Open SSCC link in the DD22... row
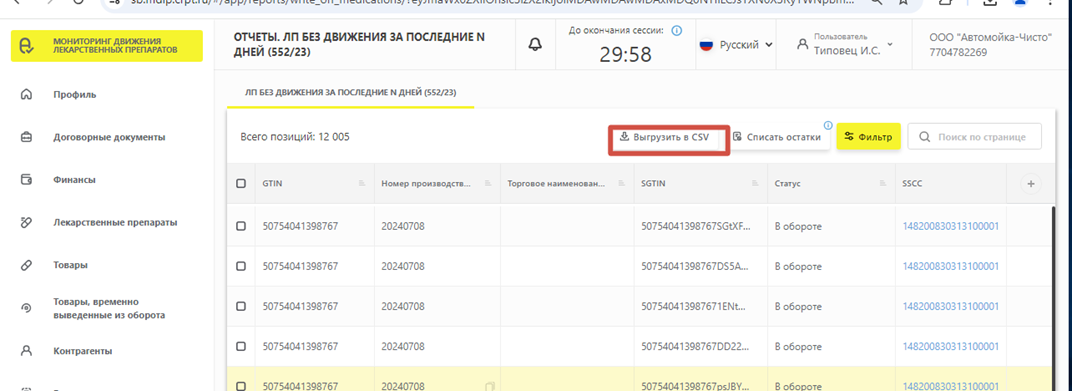 tap(951, 347)
